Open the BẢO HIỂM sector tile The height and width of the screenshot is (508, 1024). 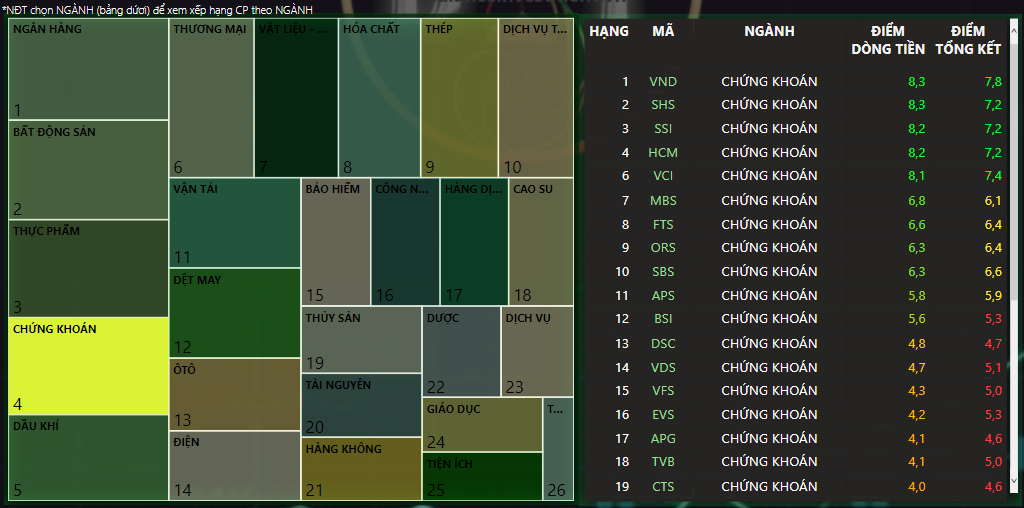pos(336,242)
